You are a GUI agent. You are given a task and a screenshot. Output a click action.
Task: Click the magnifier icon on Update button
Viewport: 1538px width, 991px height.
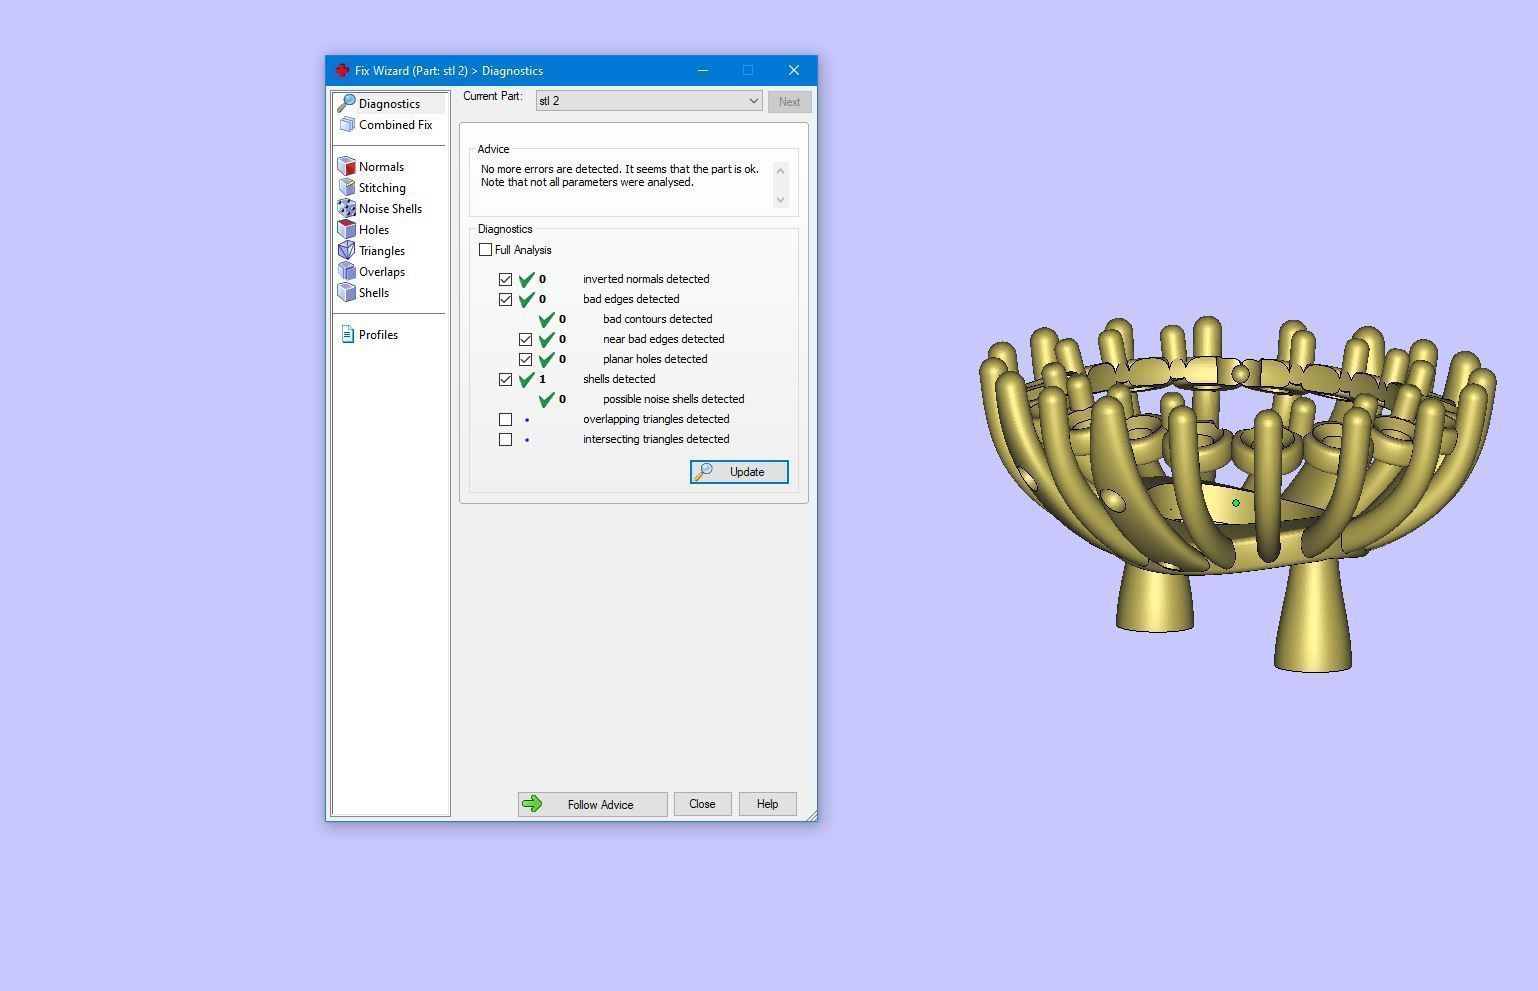point(704,472)
